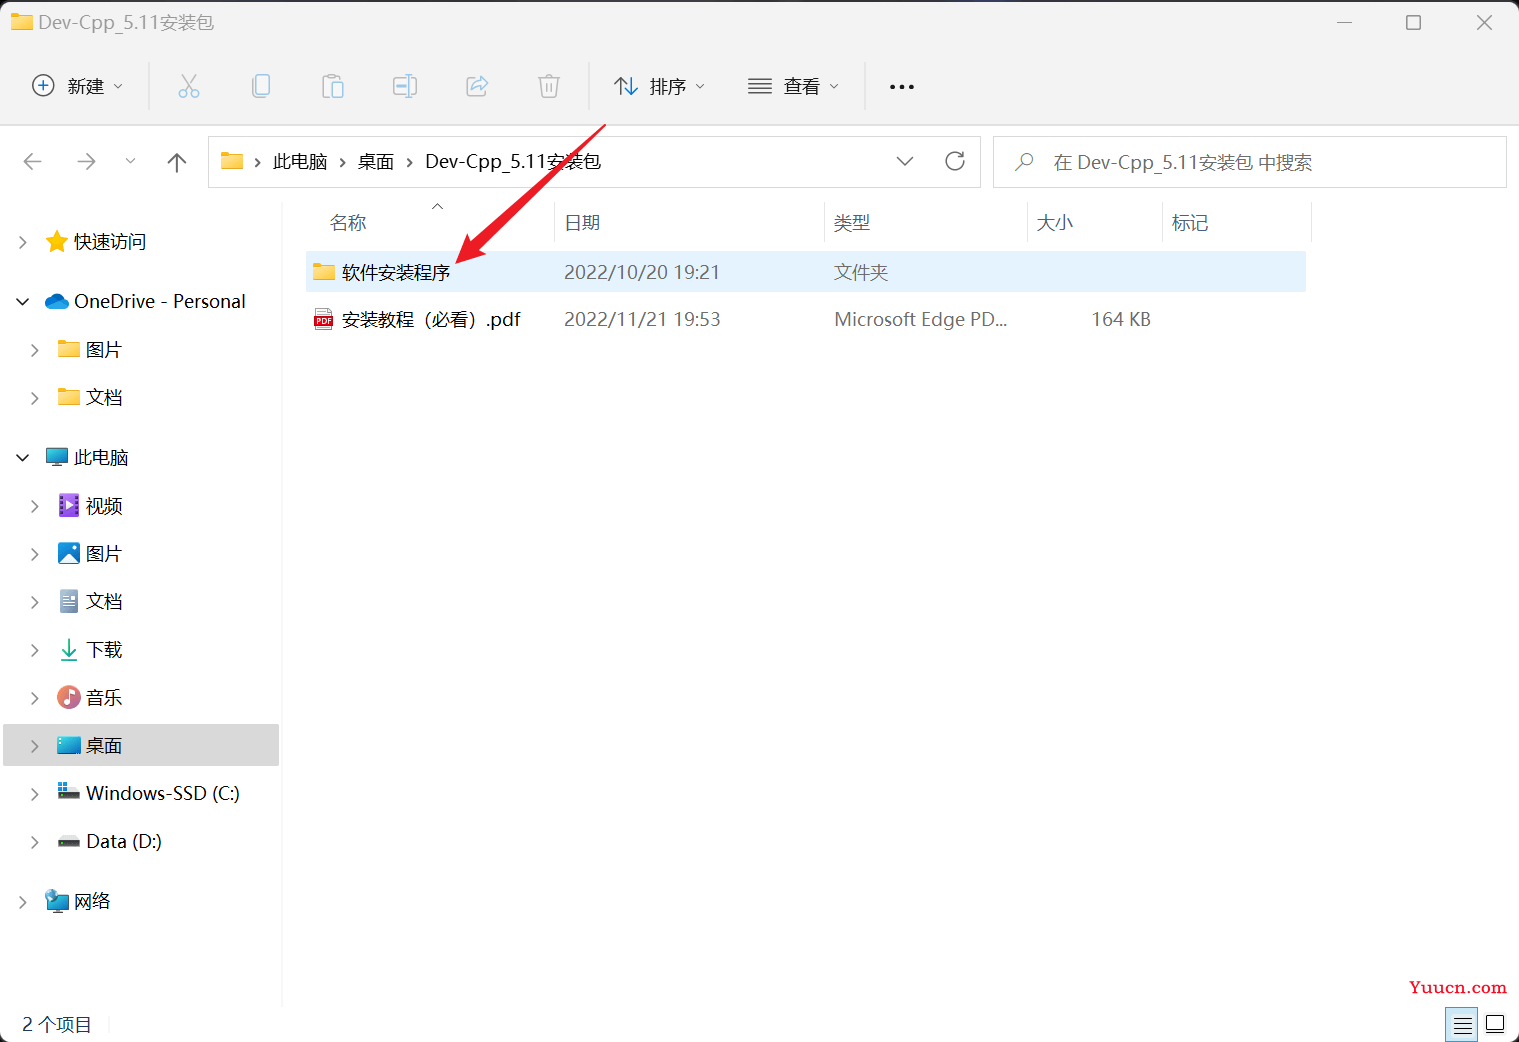Select 桌面 in the sidebar
The height and width of the screenshot is (1042, 1519).
pyautogui.click(x=104, y=746)
